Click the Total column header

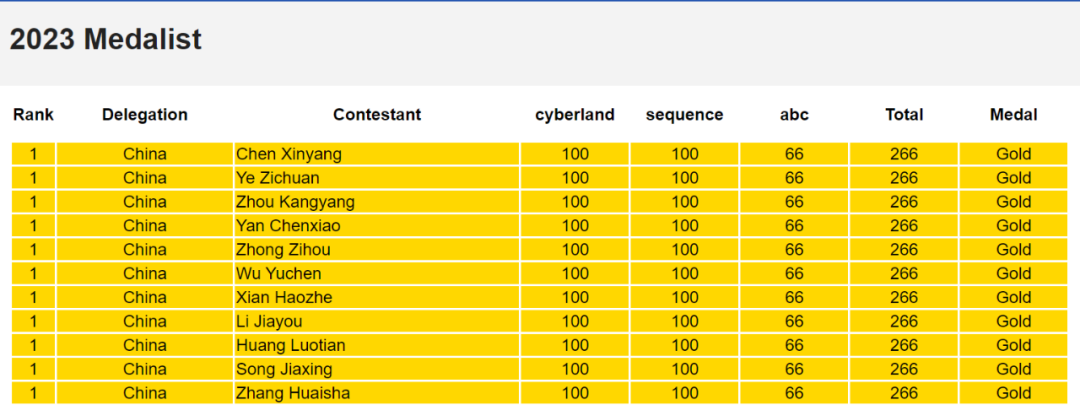tap(904, 115)
